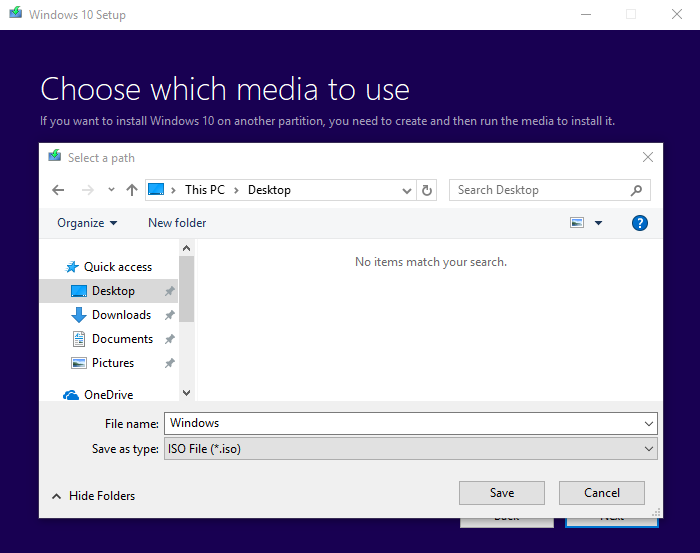
Task: Click the Pictures image icon
Action: (x=79, y=363)
